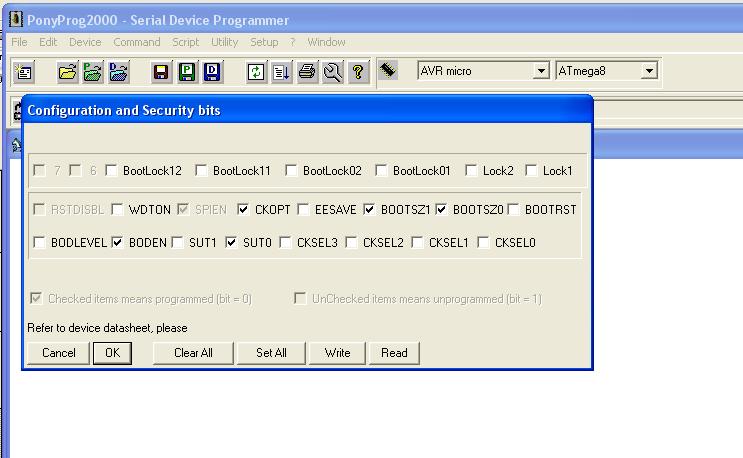Enable the WDTON fuse checkbox
Image resolution: width=743 pixels, height=458 pixels.
click(x=117, y=209)
